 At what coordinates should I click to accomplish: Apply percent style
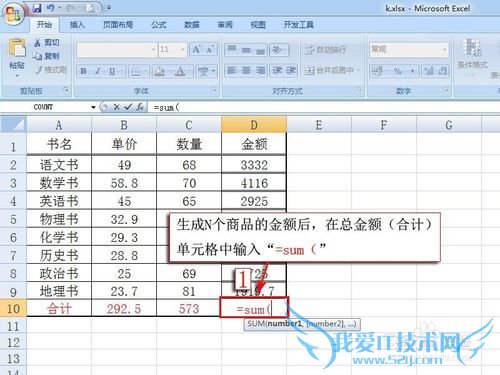(398, 71)
